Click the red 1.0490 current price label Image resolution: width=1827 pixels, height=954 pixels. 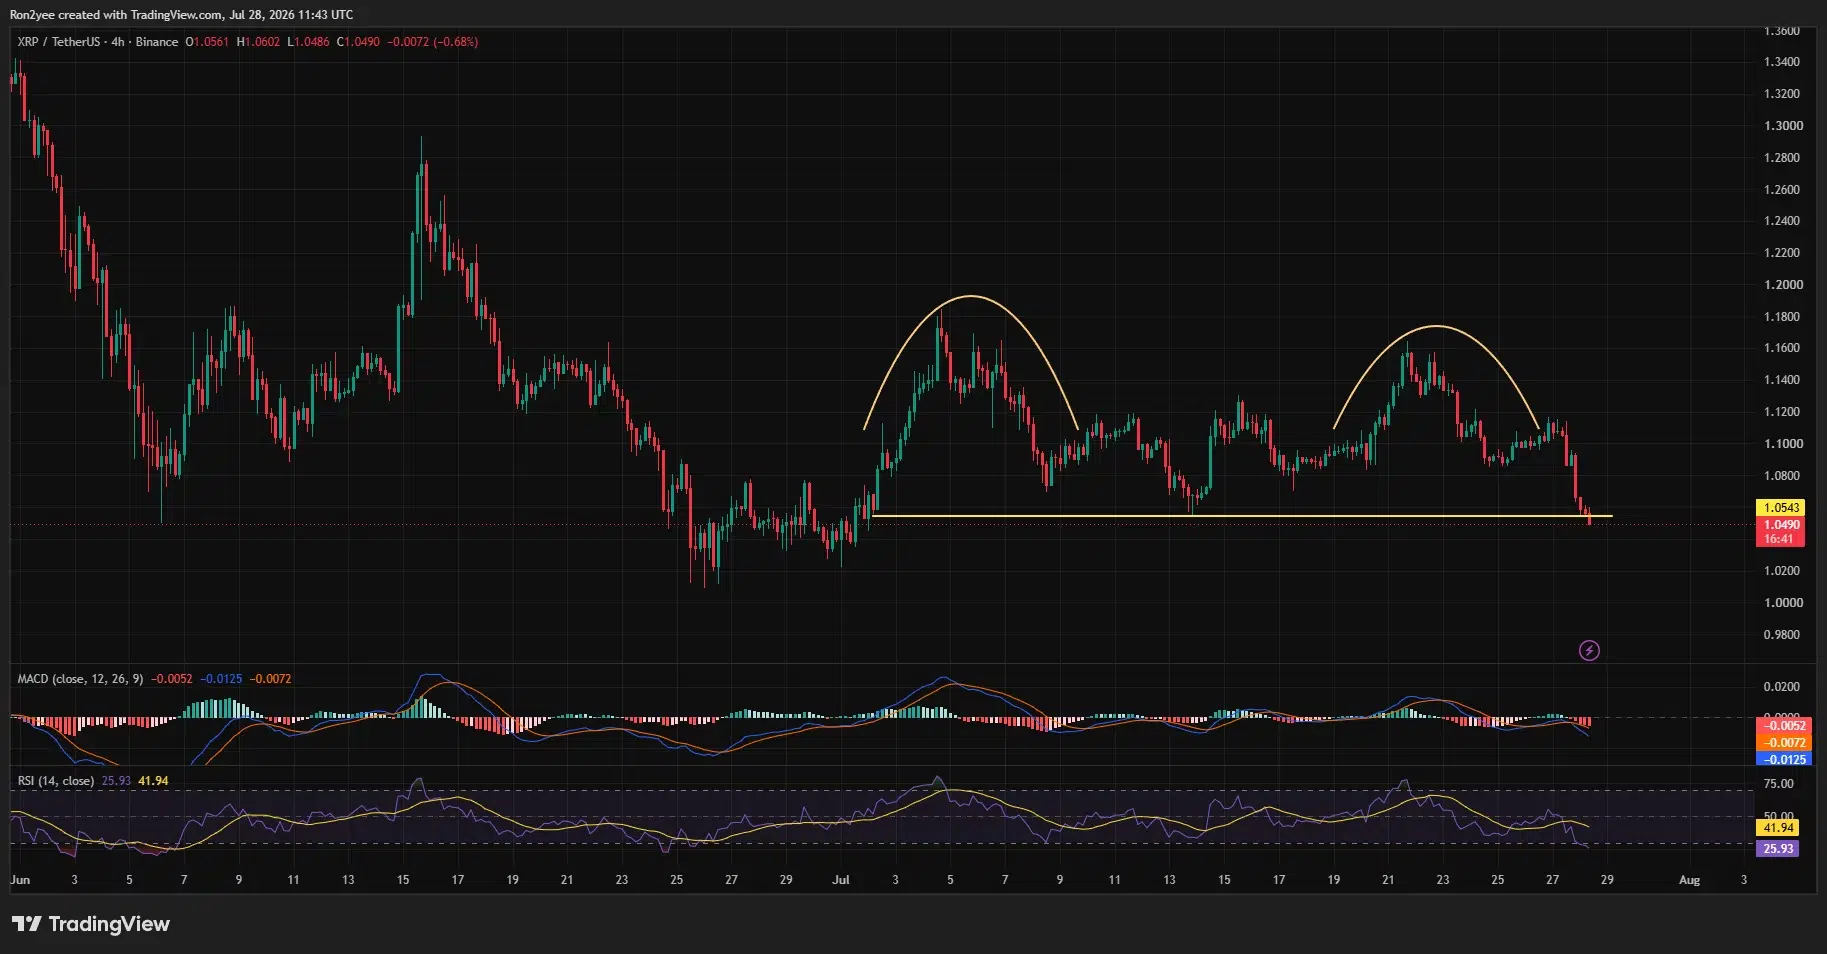click(x=1781, y=524)
